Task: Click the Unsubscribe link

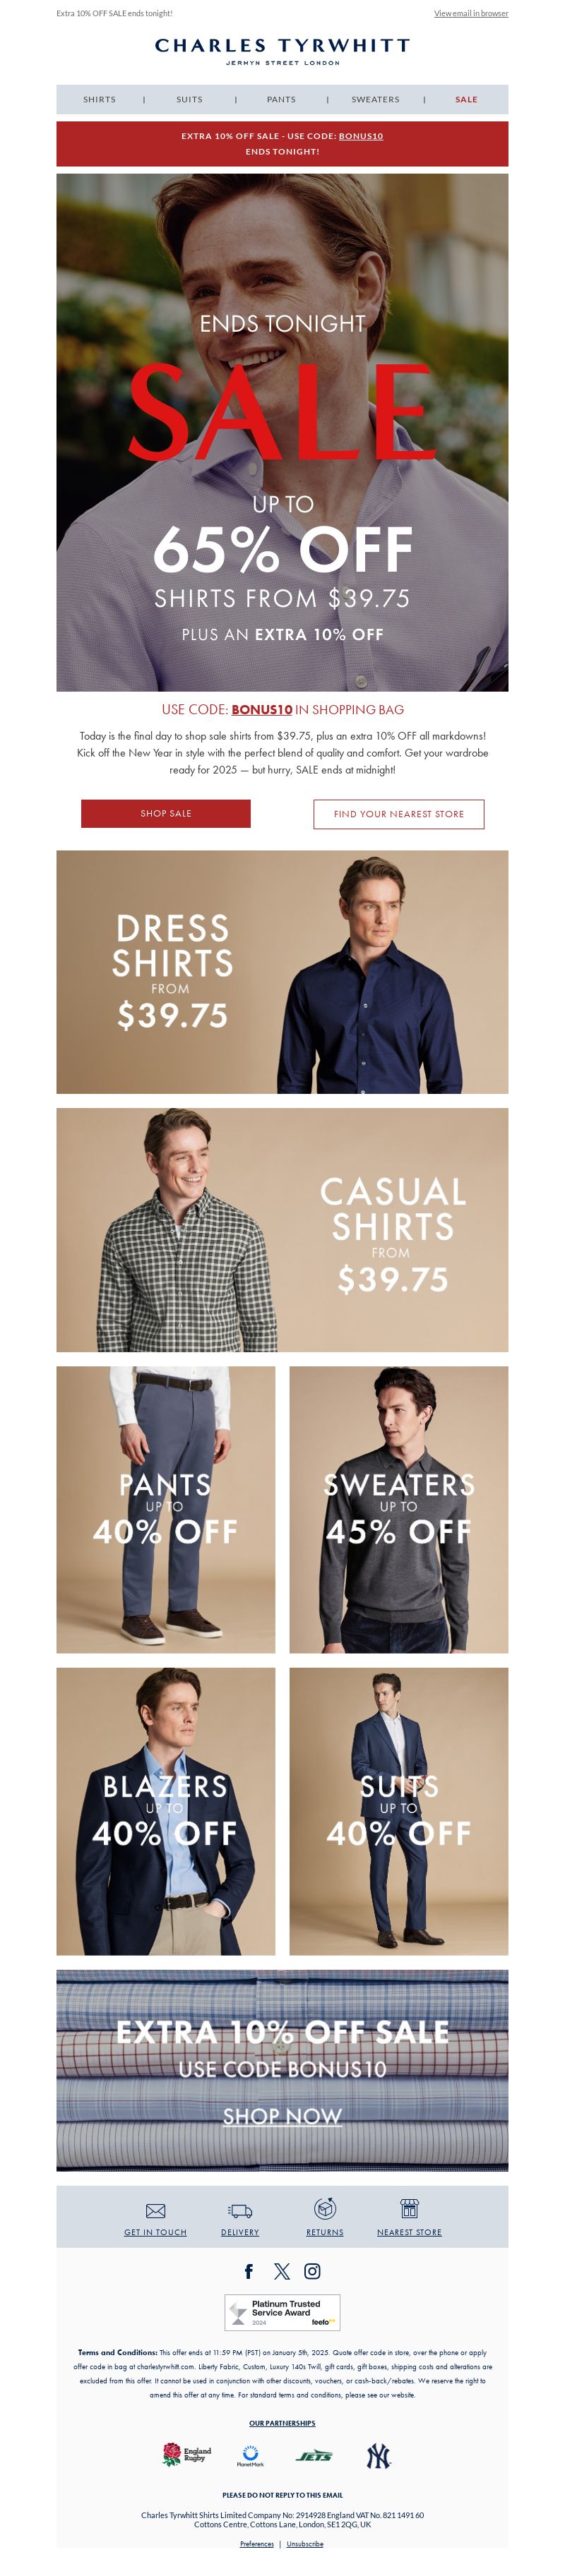Action: pyautogui.click(x=305, y=2544)
